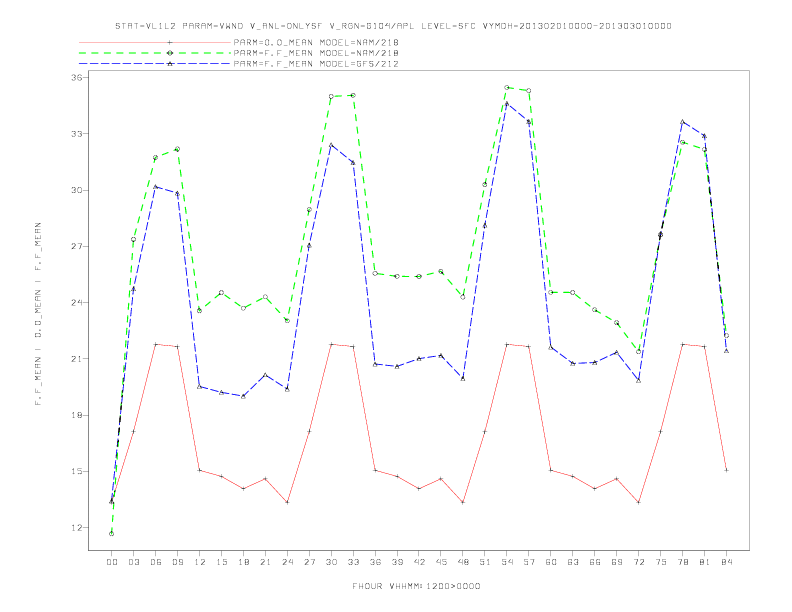Click x-axis tick label 84
The width and height of the screenshot is (792, 612).
point(727,562)
